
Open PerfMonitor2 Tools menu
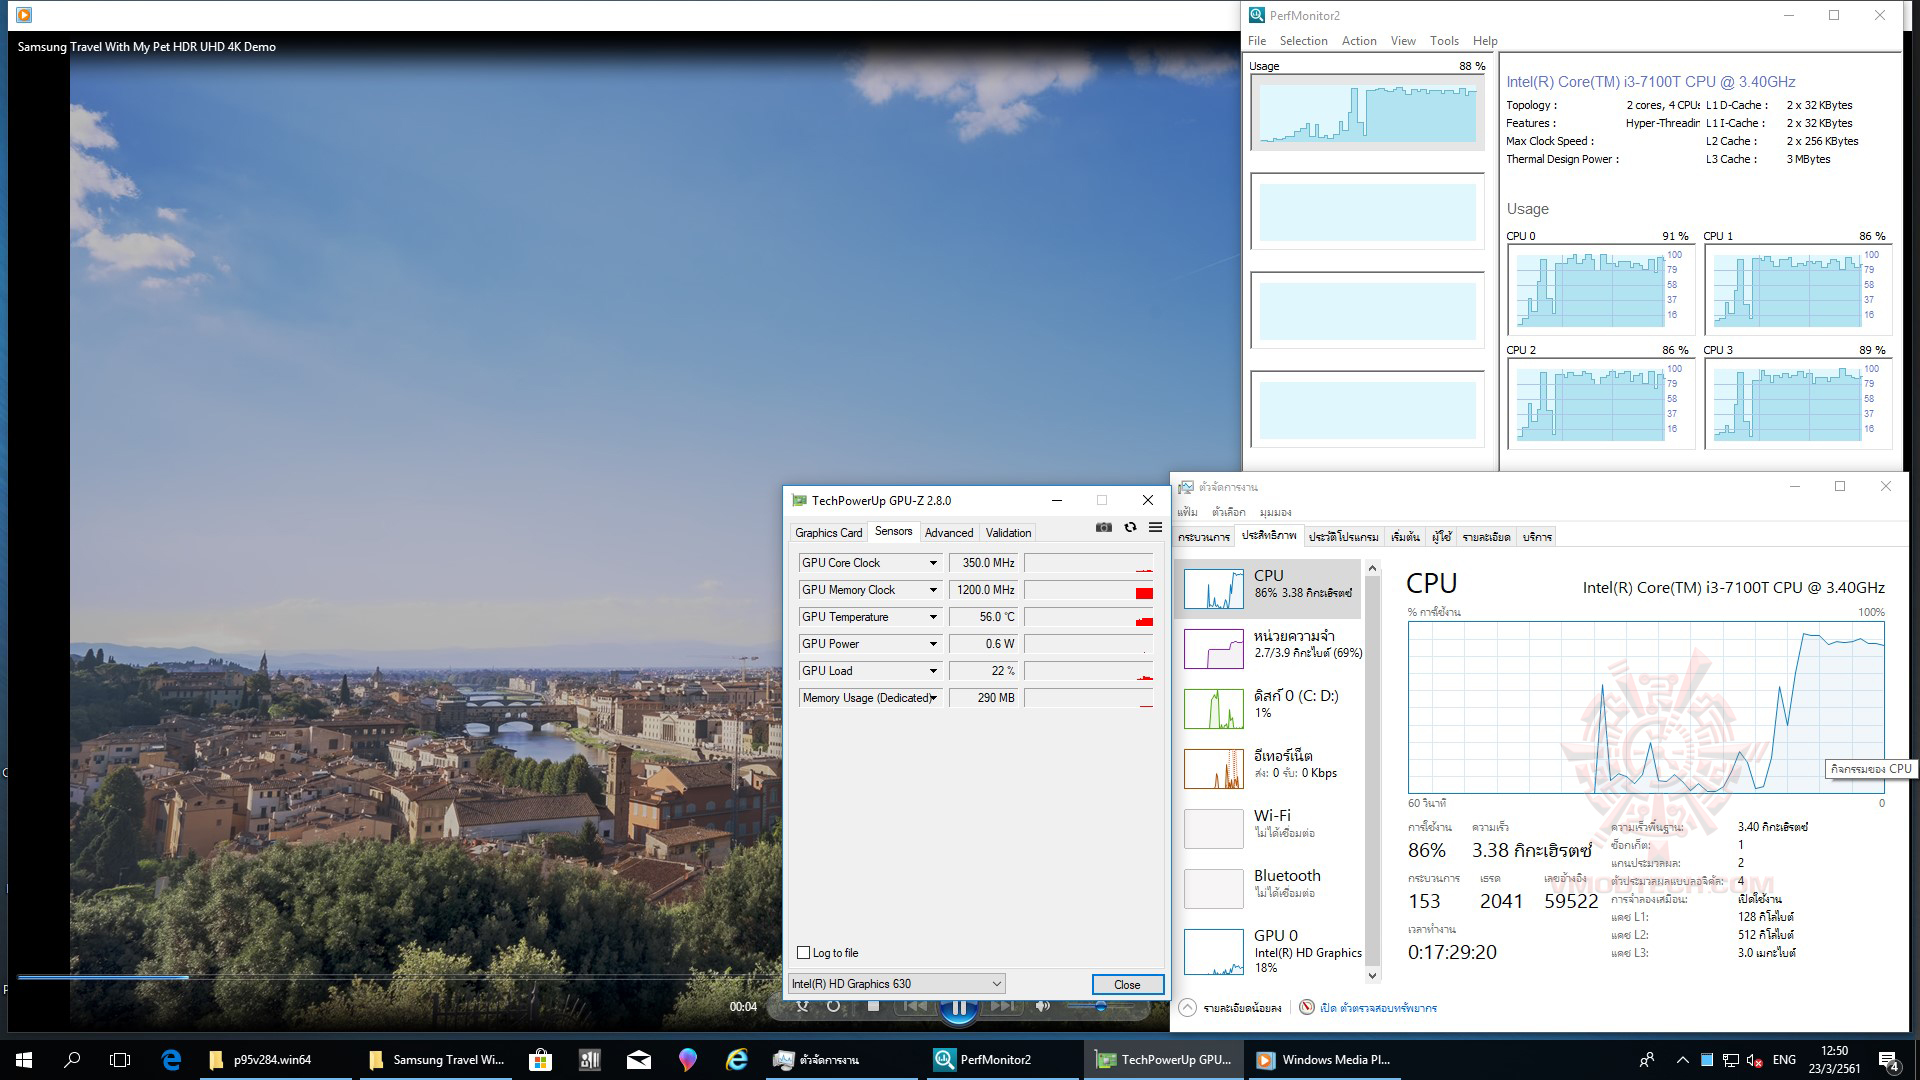coord(1444,41)
